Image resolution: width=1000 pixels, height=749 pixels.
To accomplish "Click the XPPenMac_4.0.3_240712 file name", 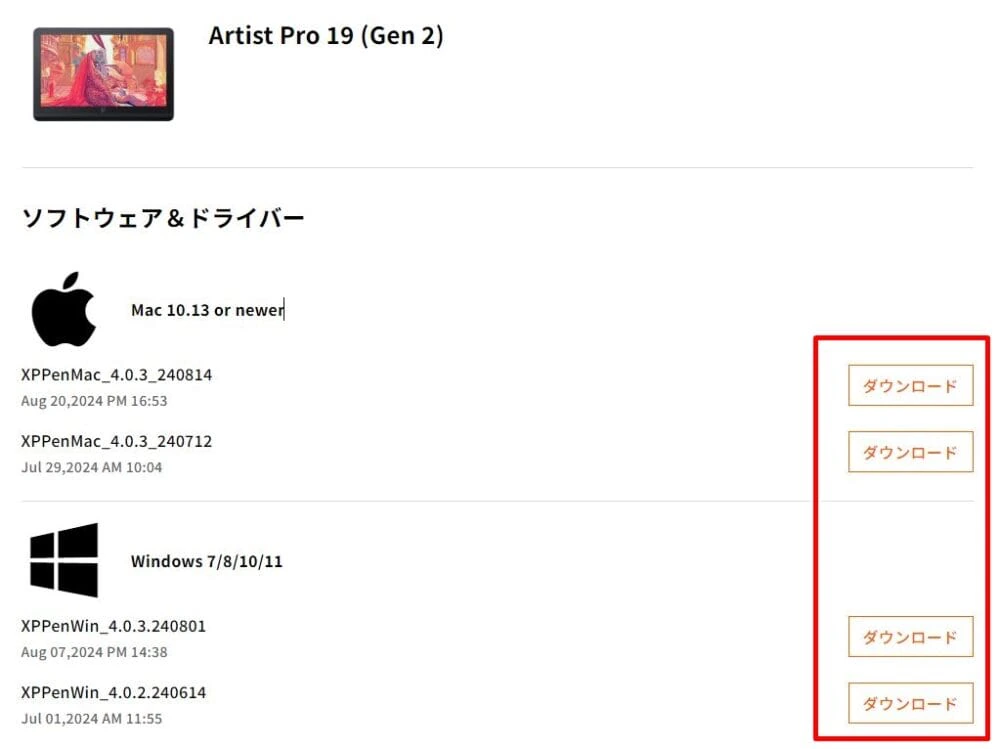I will click(x=116, y=441).
